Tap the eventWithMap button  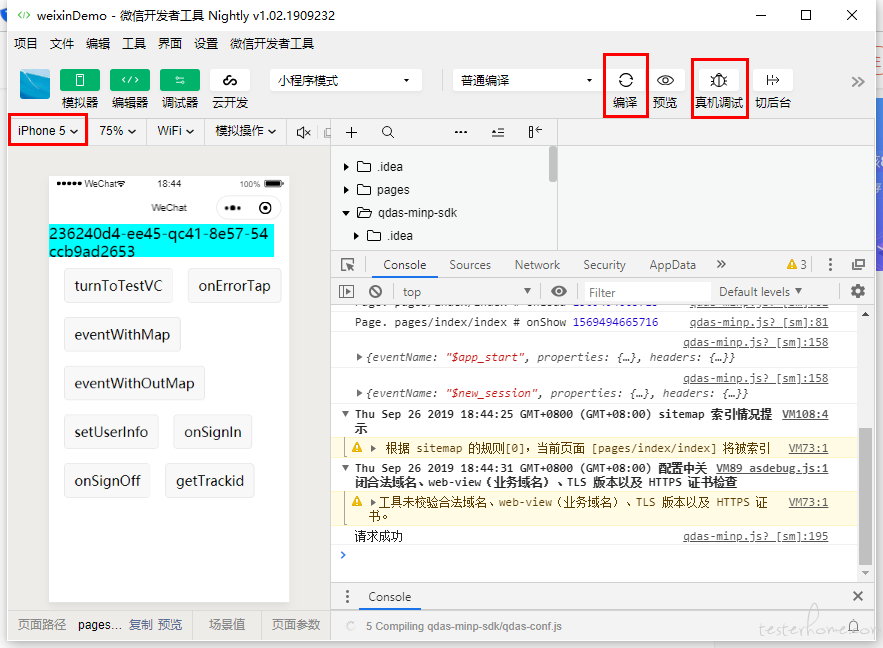pyautogui.click(x=122, y=335)
